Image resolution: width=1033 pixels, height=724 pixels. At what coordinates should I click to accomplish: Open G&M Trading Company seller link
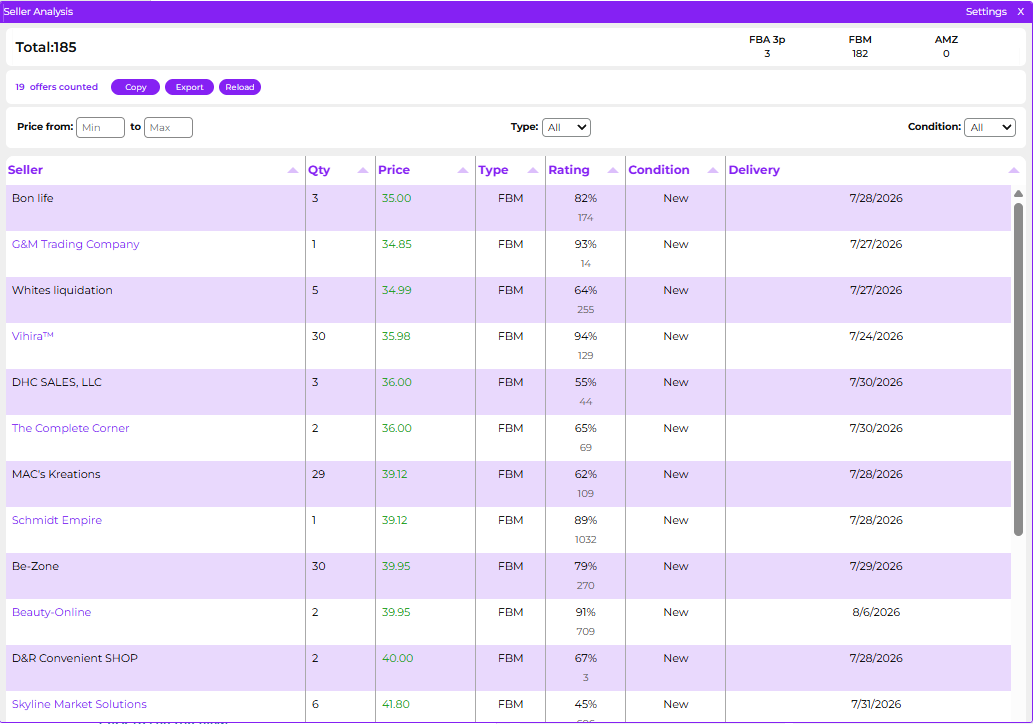tap(75, 244)
